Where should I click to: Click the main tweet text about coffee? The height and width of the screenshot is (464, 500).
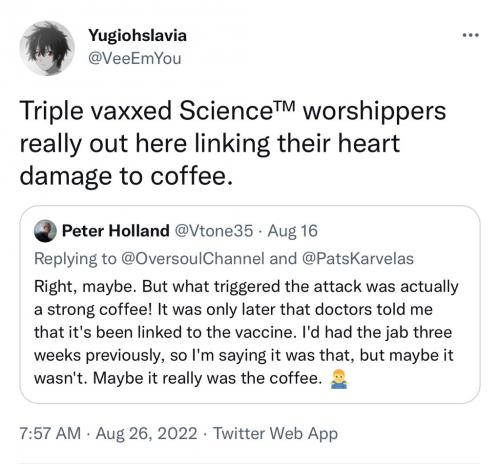coord(233,143)
